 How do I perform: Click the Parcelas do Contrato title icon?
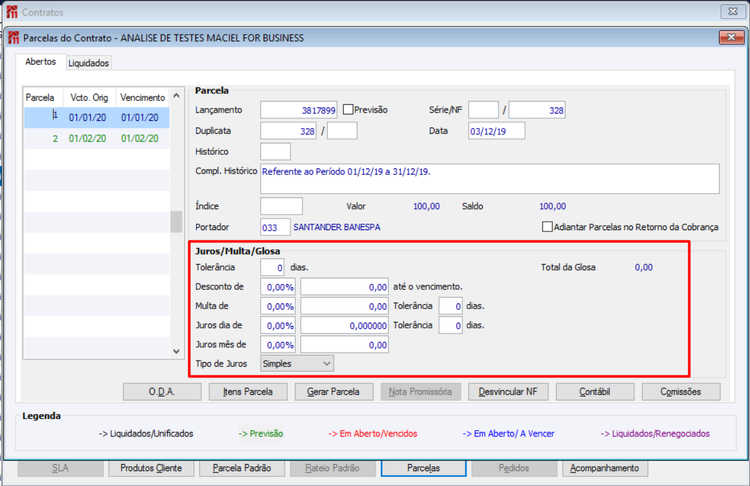(x=13, y=38)
